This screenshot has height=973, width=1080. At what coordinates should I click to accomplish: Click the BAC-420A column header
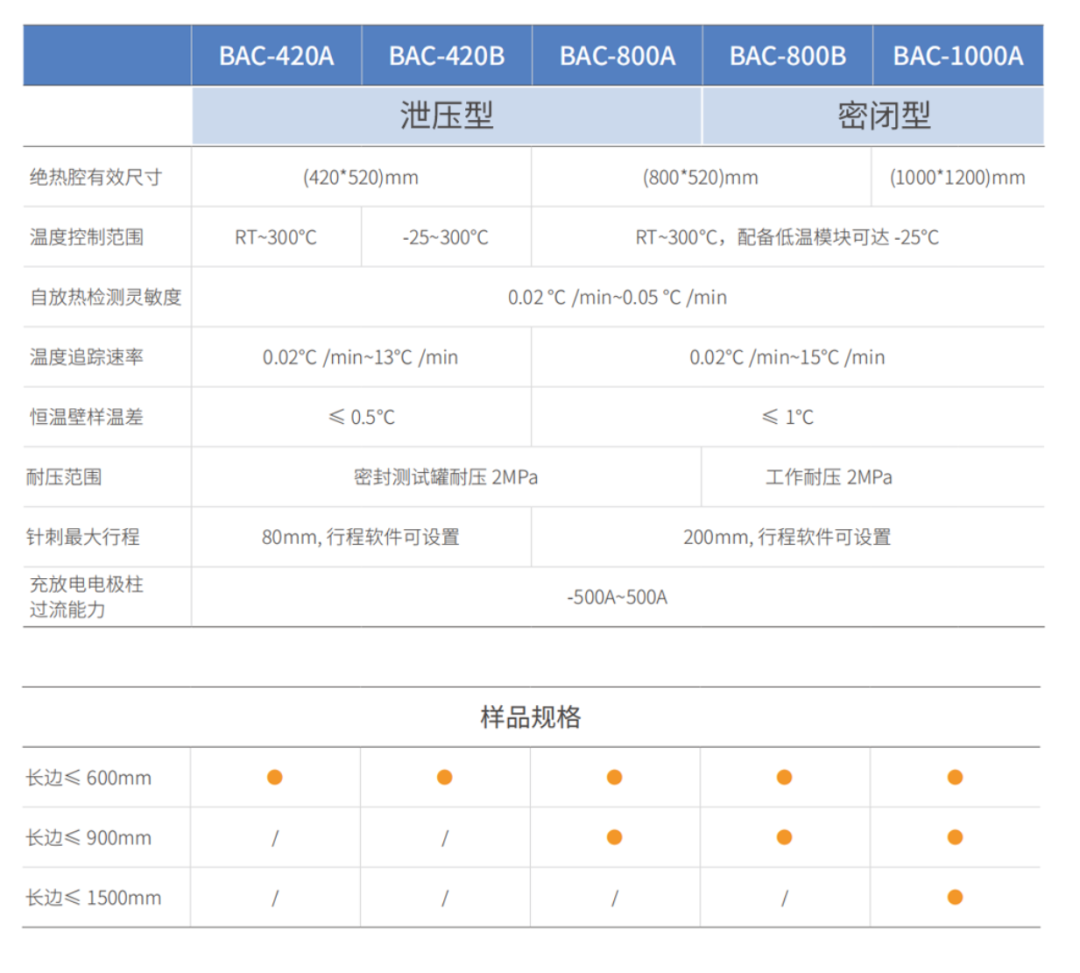(x=276, y=56)
